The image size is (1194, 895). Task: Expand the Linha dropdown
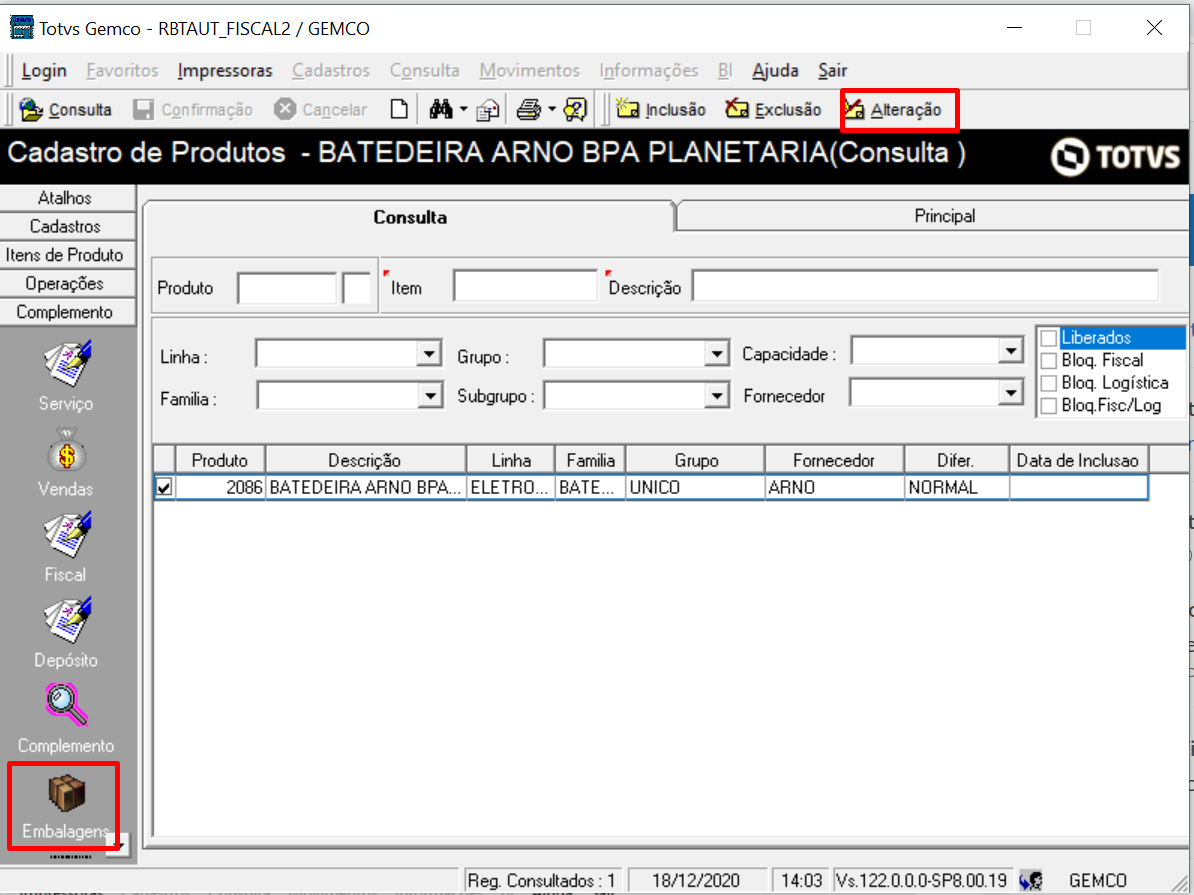click(x=429, y=354)
